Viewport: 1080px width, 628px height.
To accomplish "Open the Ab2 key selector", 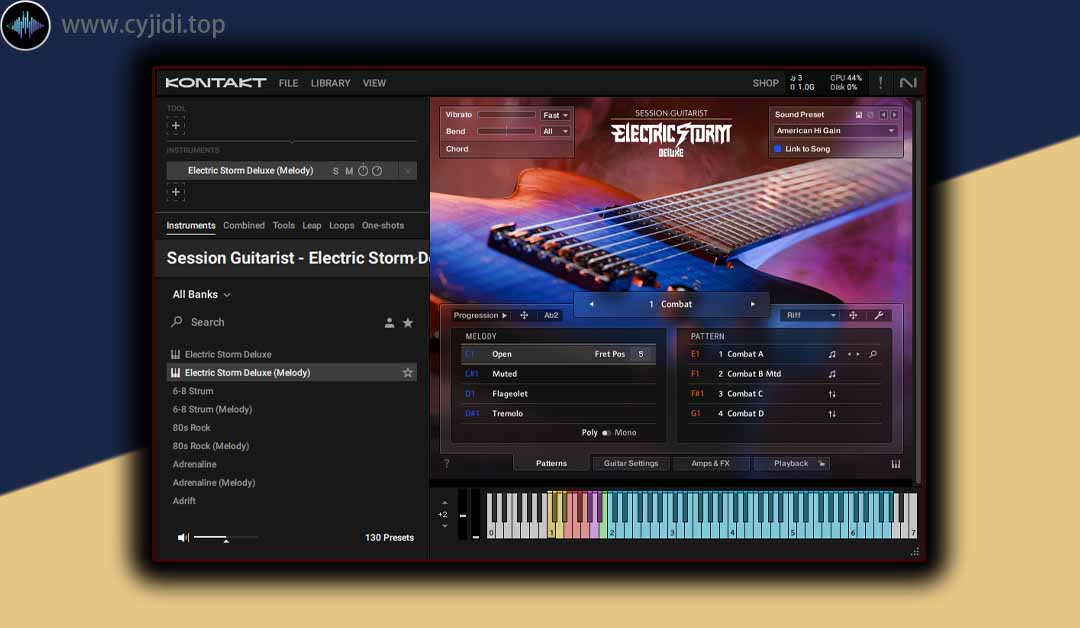I will pos(551,315).
